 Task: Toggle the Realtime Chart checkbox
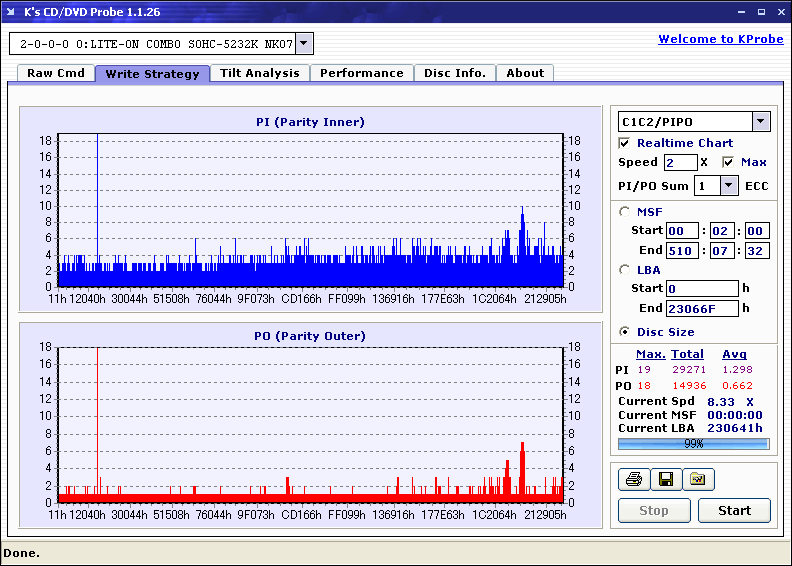(x=625, y=143)
